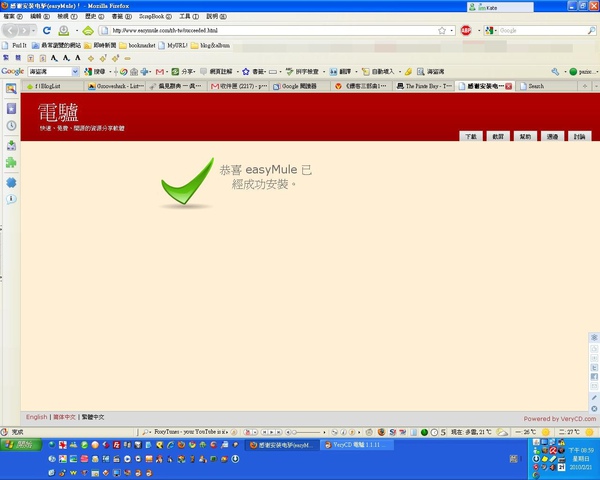Click the weather cloud icon in status bar

(x=502, y=432)
